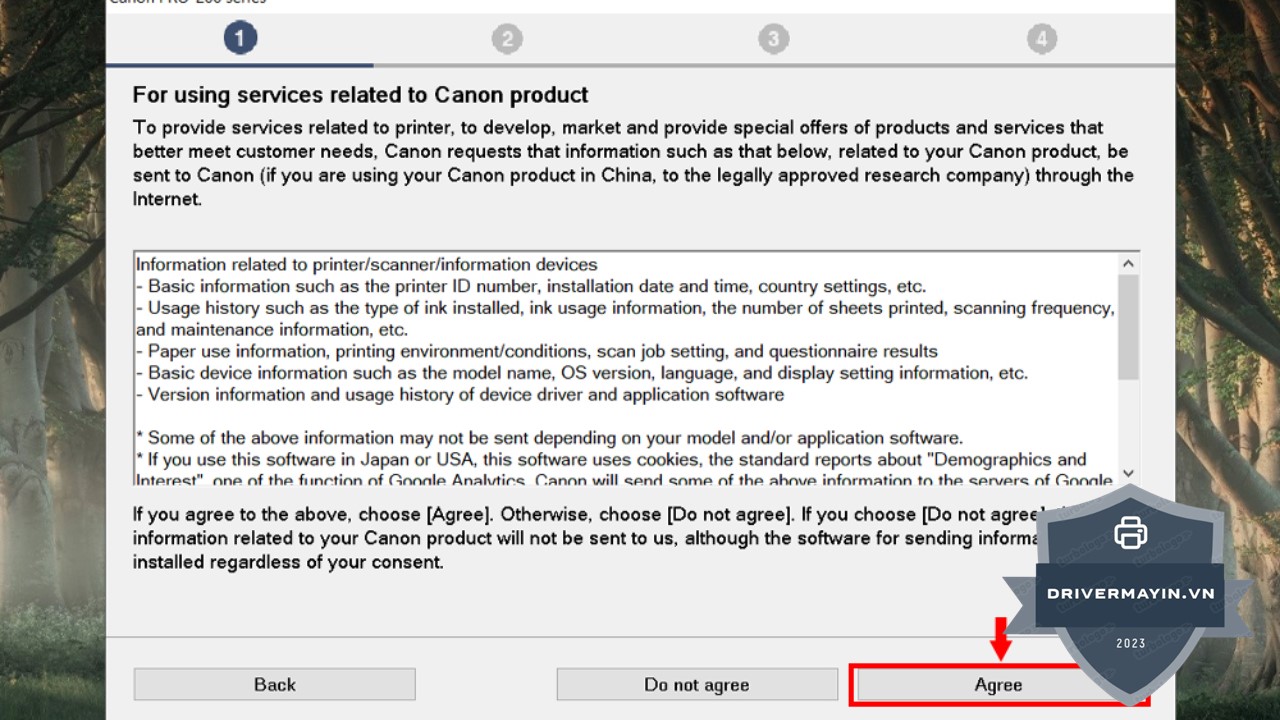Click the printer icon on the badge
Viewport: 1280px width, 720px height.
1130,532
